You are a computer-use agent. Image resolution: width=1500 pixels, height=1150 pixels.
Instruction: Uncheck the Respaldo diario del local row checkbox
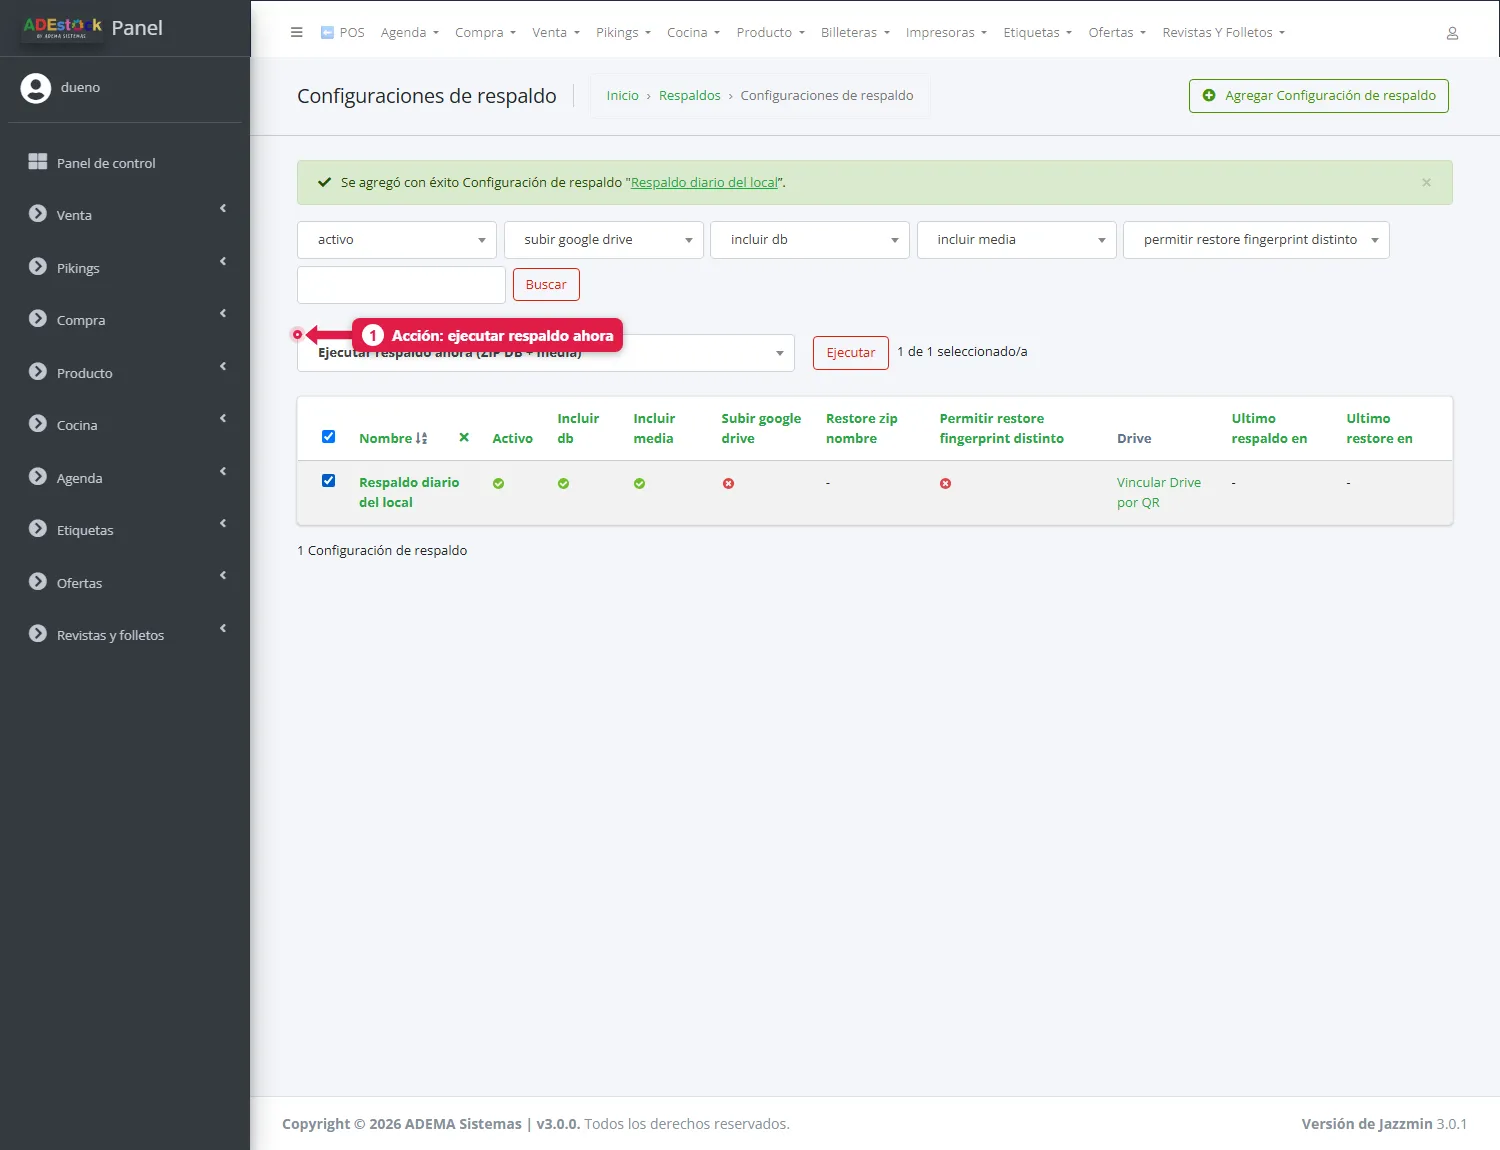[x=328, y=480]
